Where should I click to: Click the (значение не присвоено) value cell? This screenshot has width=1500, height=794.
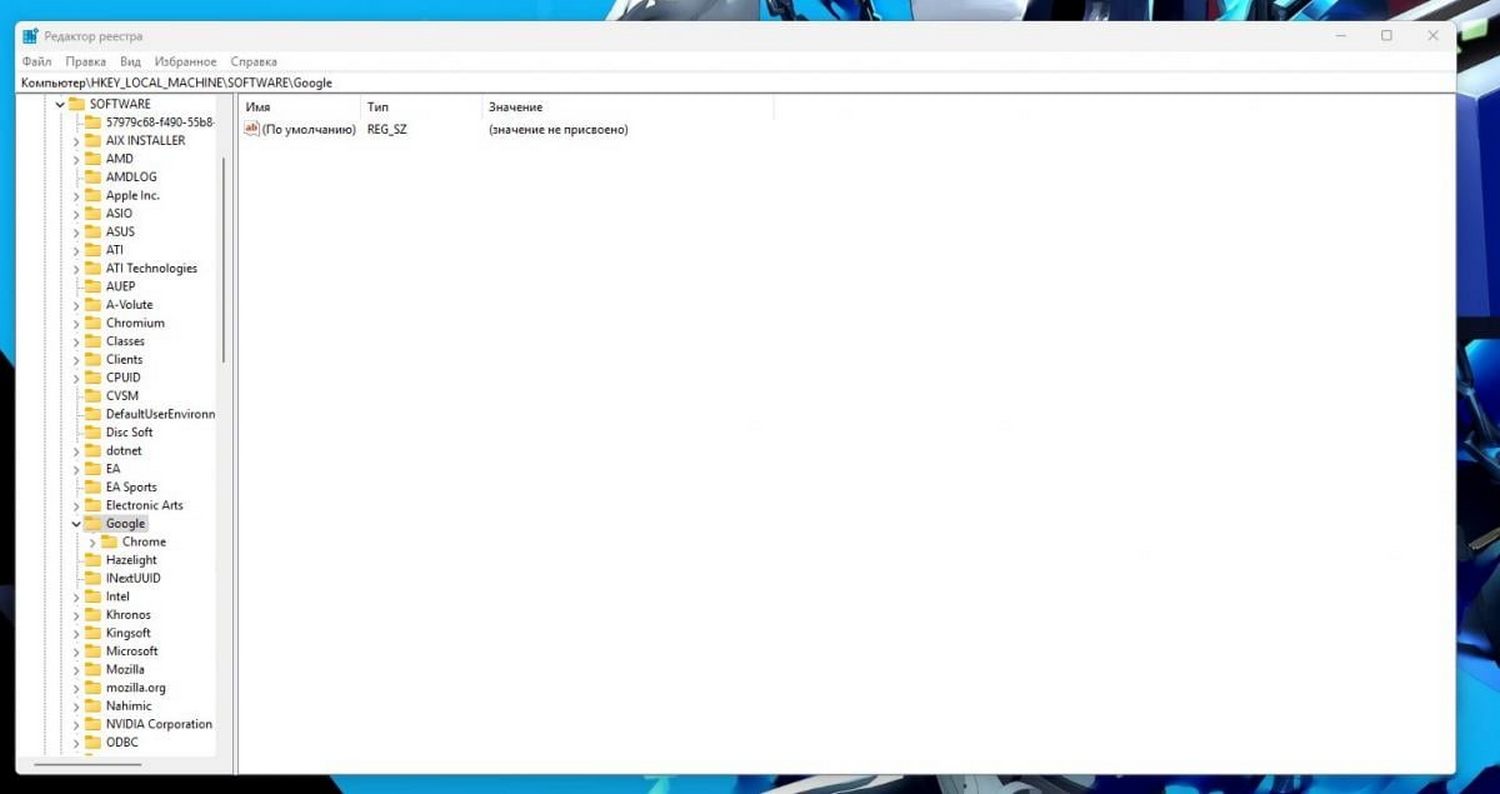pos(558,130)
